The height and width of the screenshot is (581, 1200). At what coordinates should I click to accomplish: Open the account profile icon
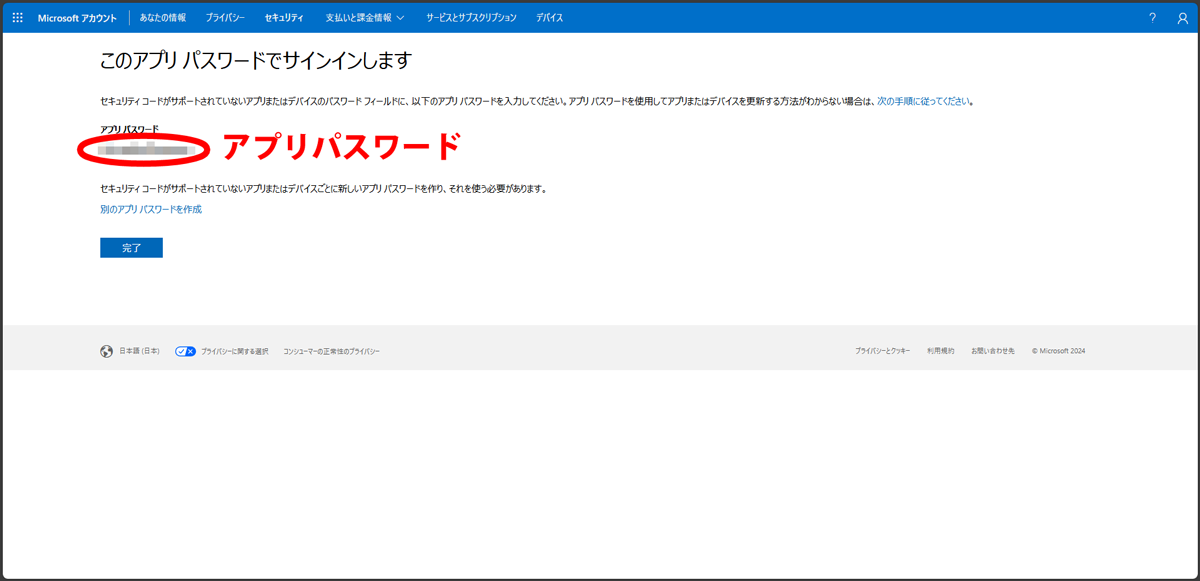(x=1183, y=18)
